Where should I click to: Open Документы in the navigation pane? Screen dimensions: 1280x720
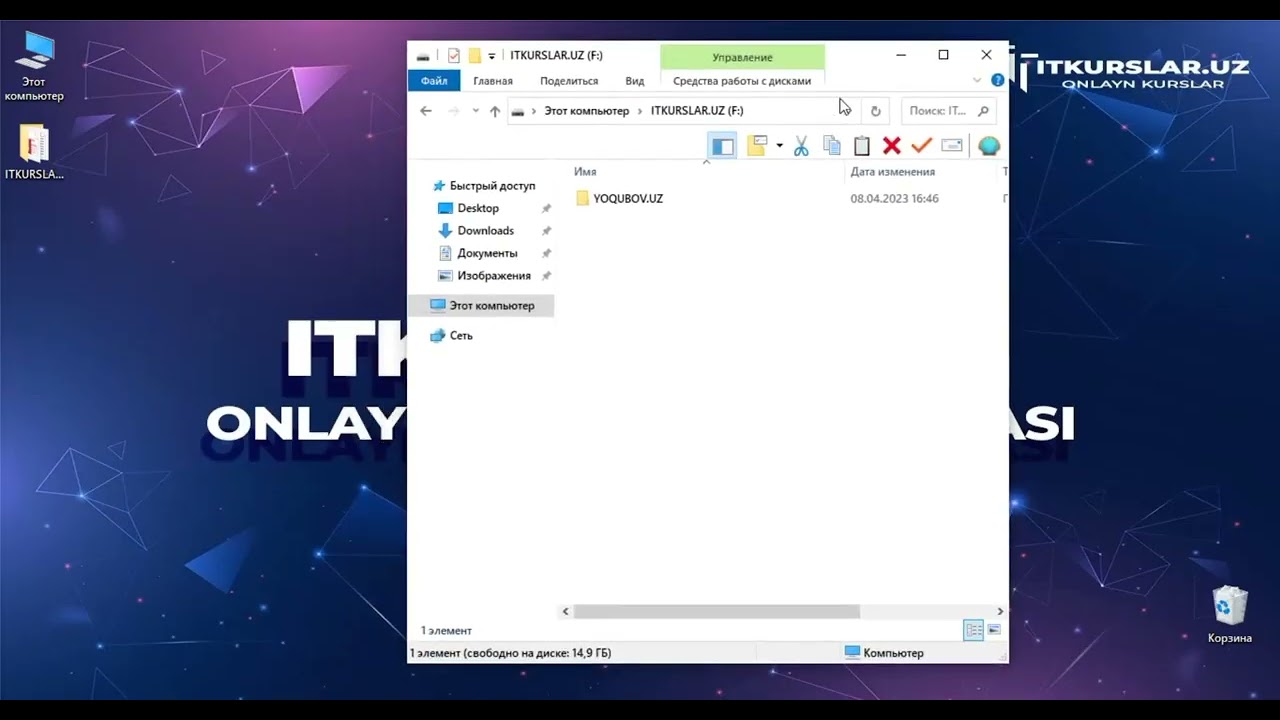488,253
